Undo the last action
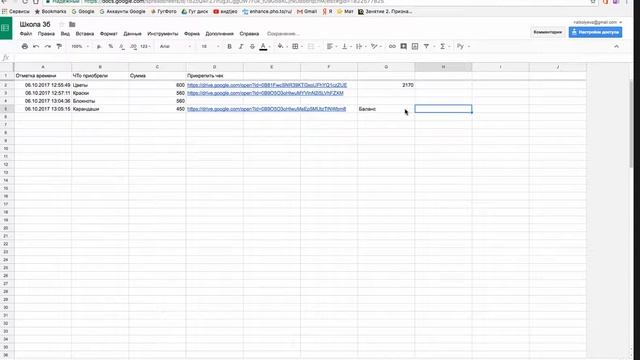 click(x=36, y=47)
